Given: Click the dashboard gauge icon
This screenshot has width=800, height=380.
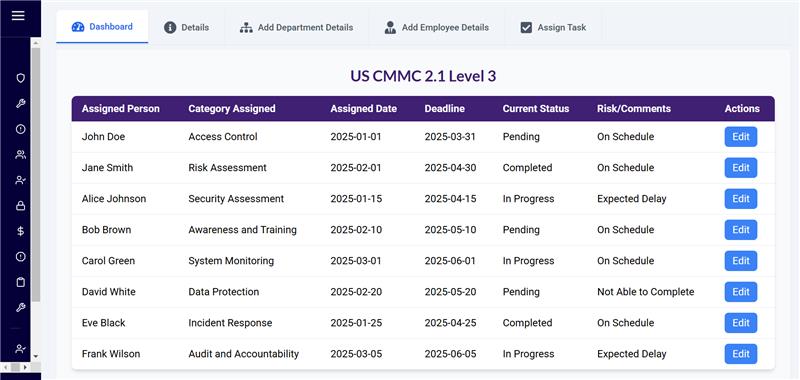Looking at the screenshot, I should pyautogui.click(x=78, y=27).
